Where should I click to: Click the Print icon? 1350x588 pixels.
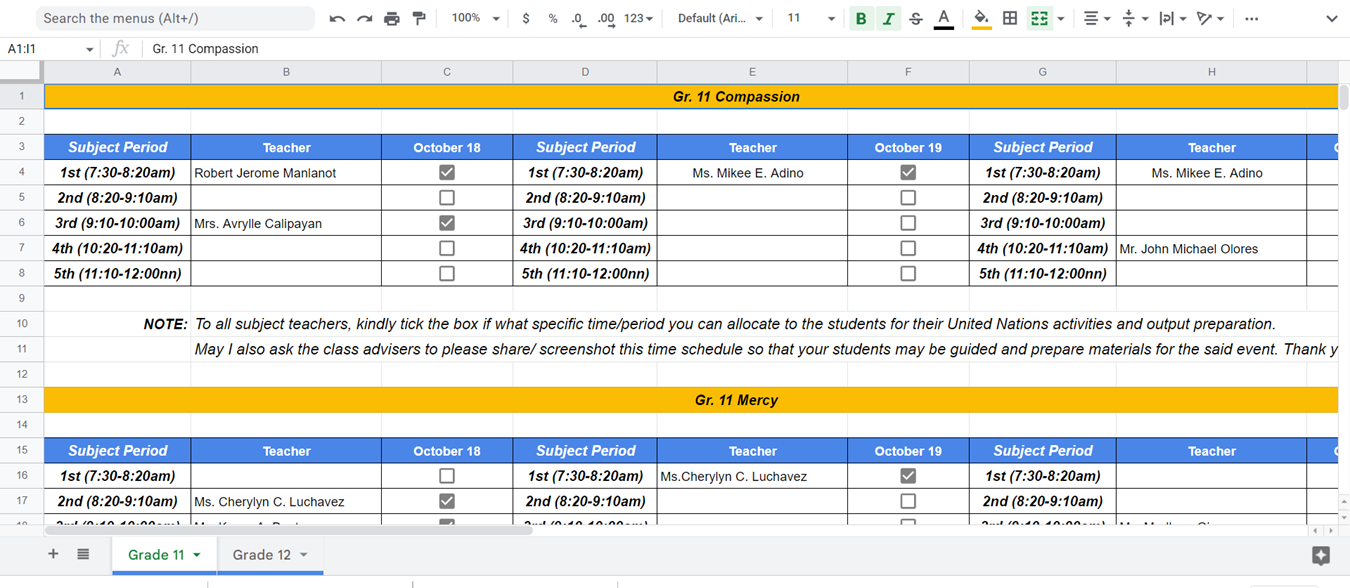(x=392, y=19)
